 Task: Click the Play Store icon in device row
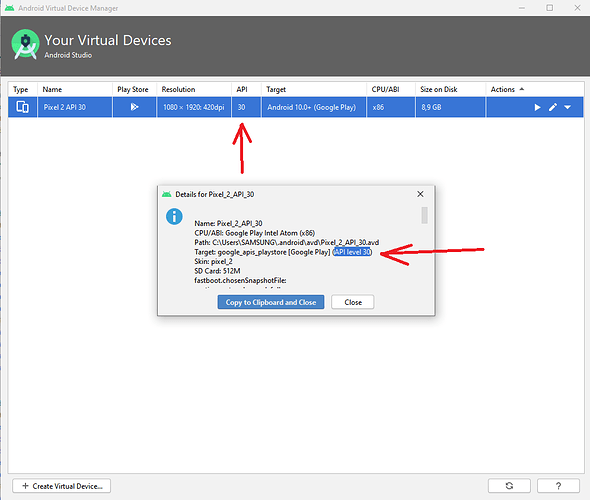click(134, 107)
